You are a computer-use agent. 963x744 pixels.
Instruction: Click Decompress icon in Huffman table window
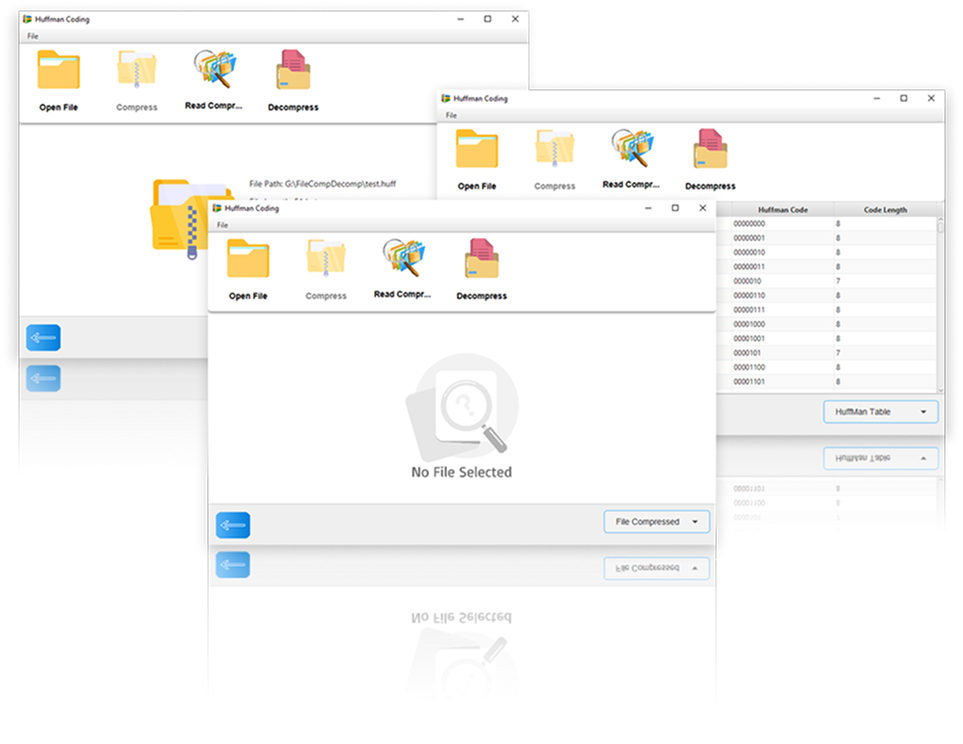pos(710,150)
